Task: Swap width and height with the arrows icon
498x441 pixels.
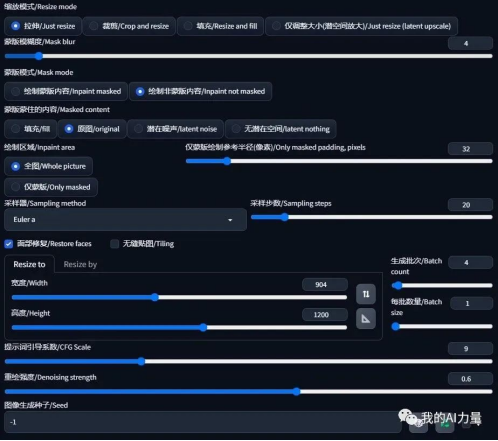Action: [366, 294]
